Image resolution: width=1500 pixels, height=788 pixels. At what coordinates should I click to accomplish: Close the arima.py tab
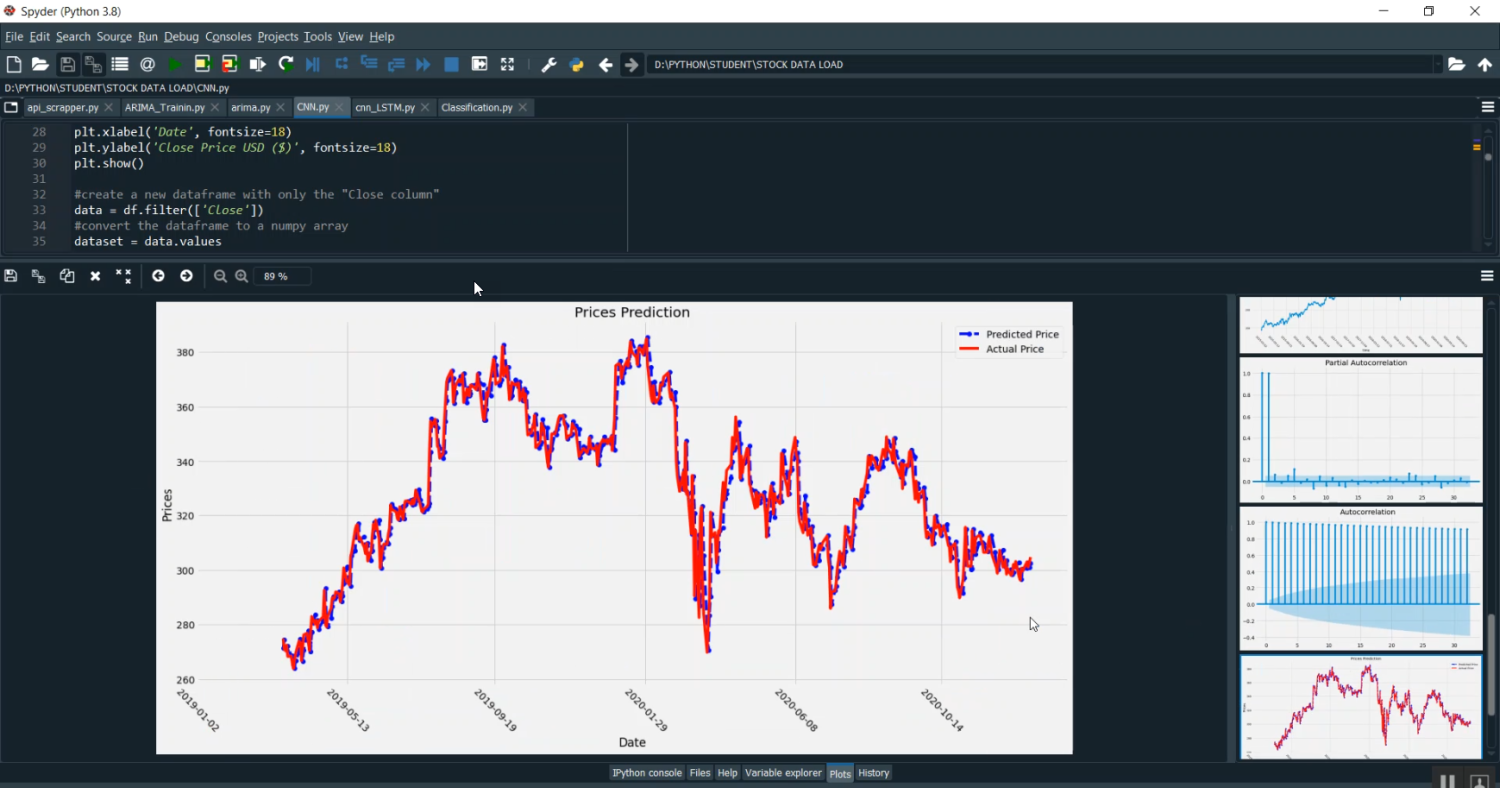pos(280,107)
